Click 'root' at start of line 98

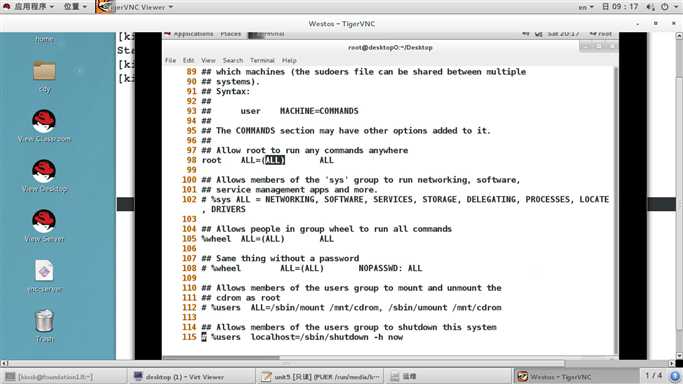212,160
